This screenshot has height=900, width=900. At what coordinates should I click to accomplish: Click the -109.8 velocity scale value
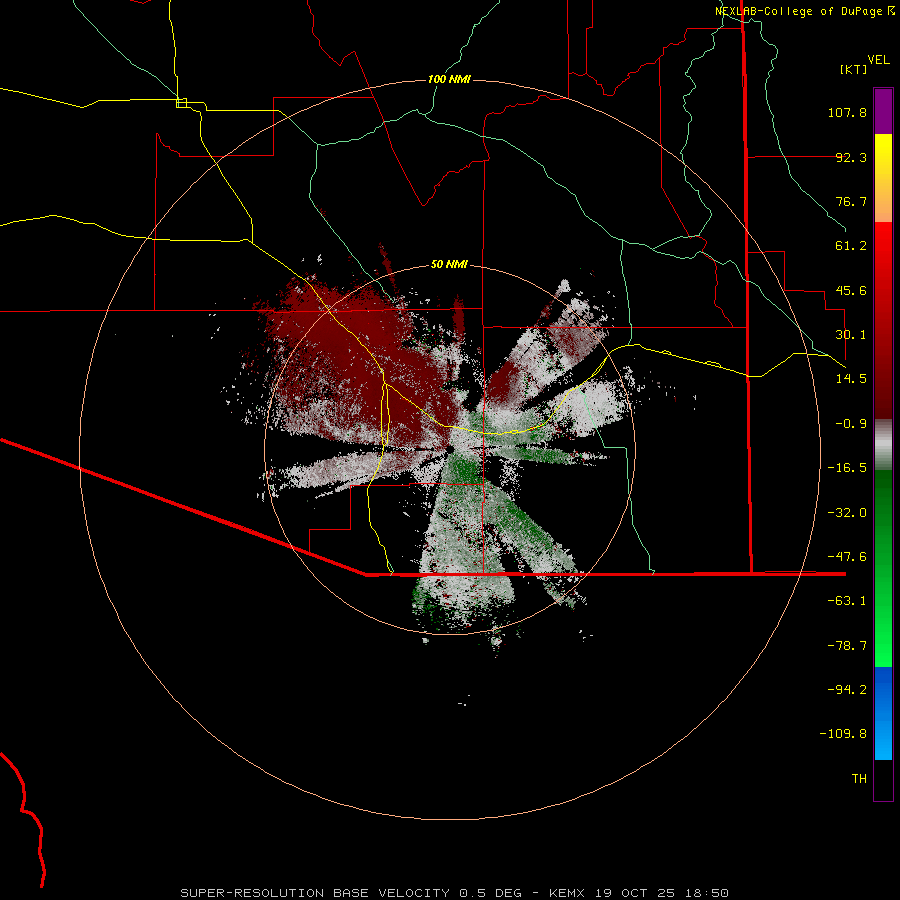tap(843, 734)
